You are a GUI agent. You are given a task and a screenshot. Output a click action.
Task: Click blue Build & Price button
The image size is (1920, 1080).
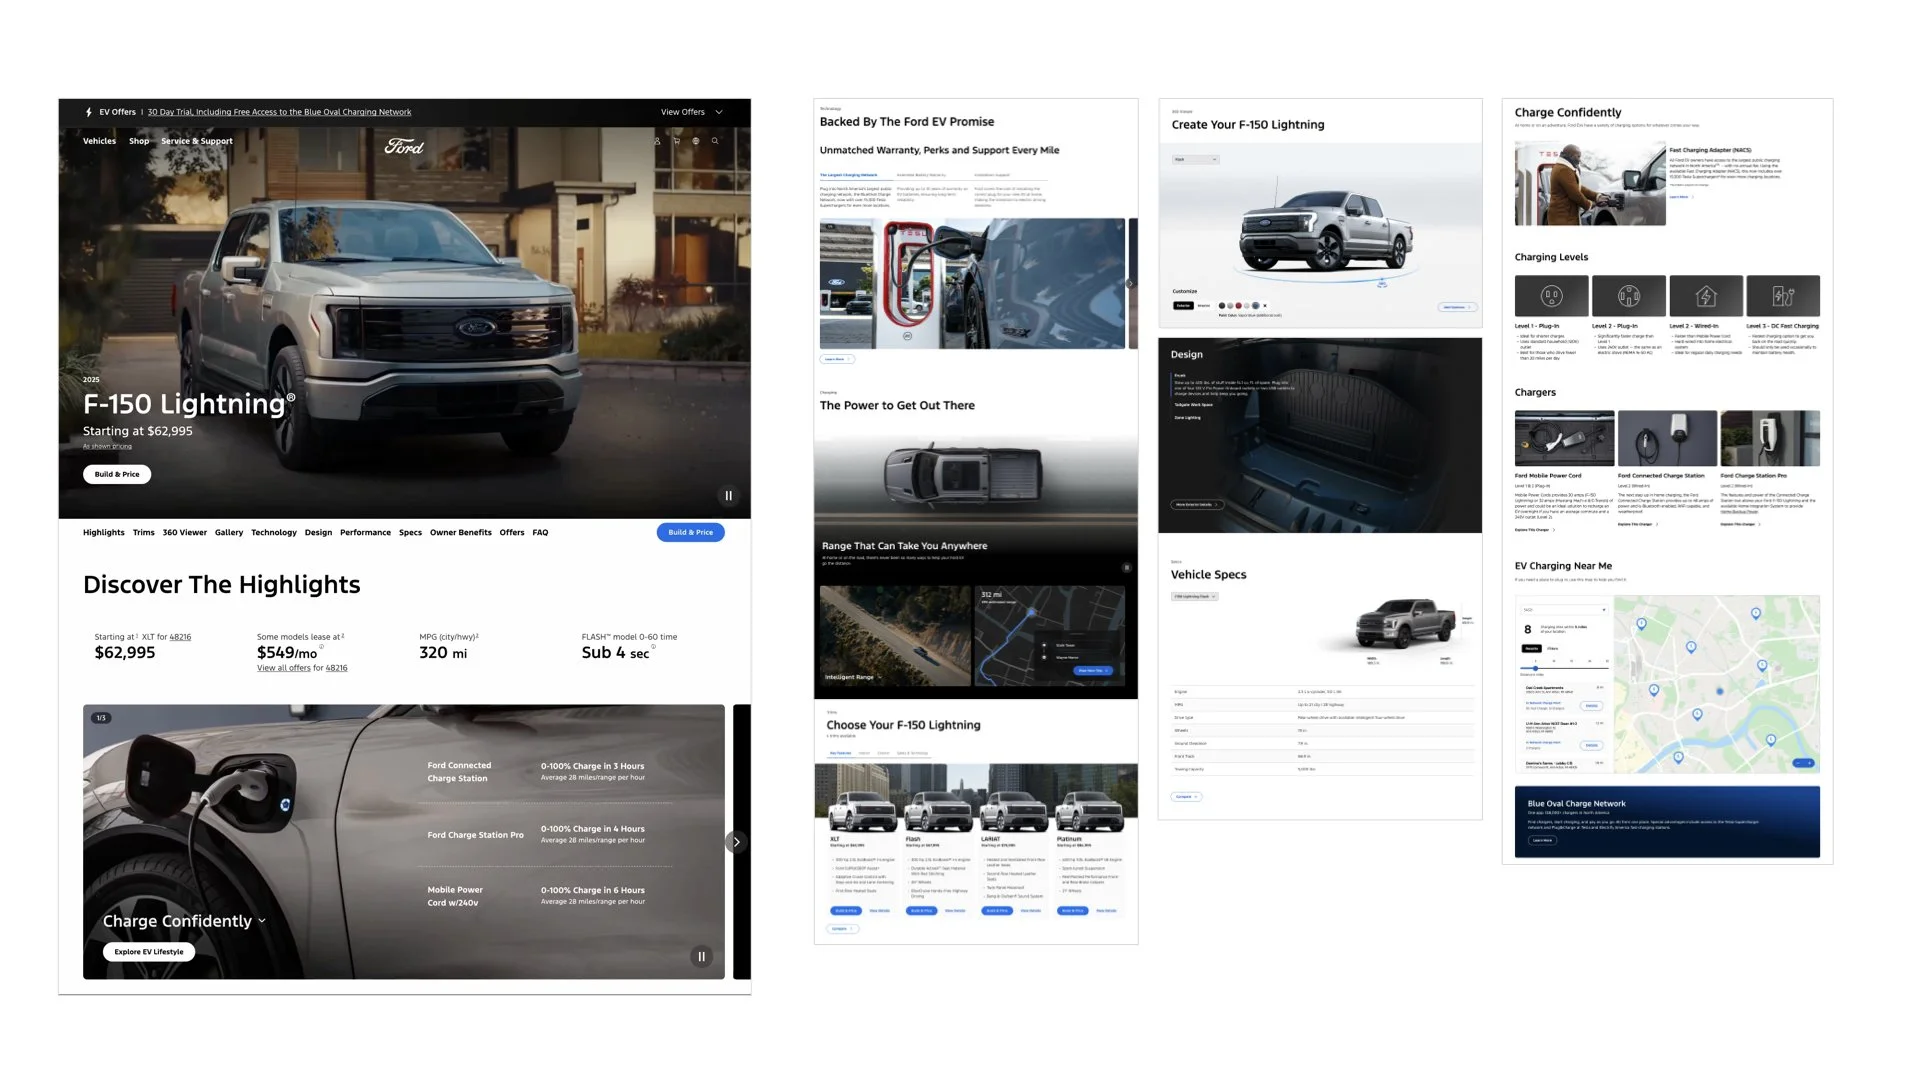[x=690, y=532]
